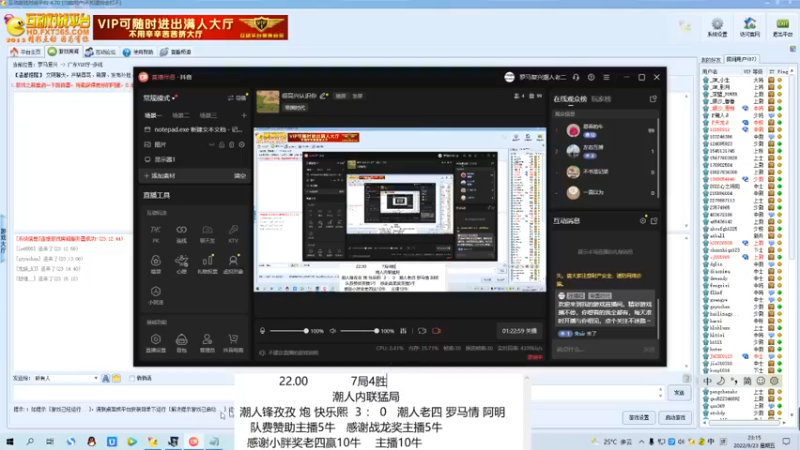Open the 常规模式 mode dropdown
Viewport: 800px width, 450px height.
(x=160, y=98)
